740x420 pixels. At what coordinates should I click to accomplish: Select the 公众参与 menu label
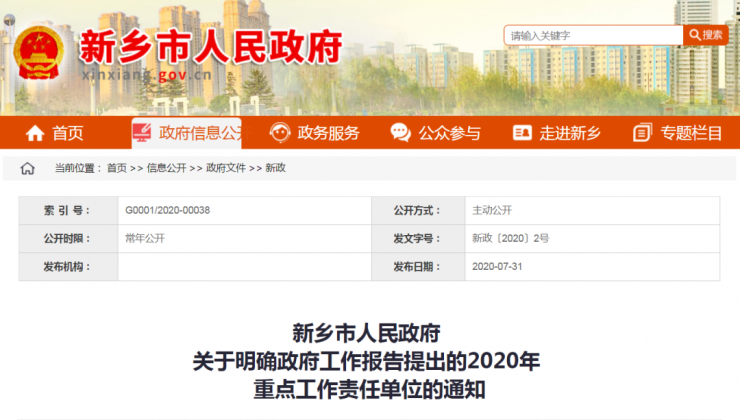click(x=449, y=133)
